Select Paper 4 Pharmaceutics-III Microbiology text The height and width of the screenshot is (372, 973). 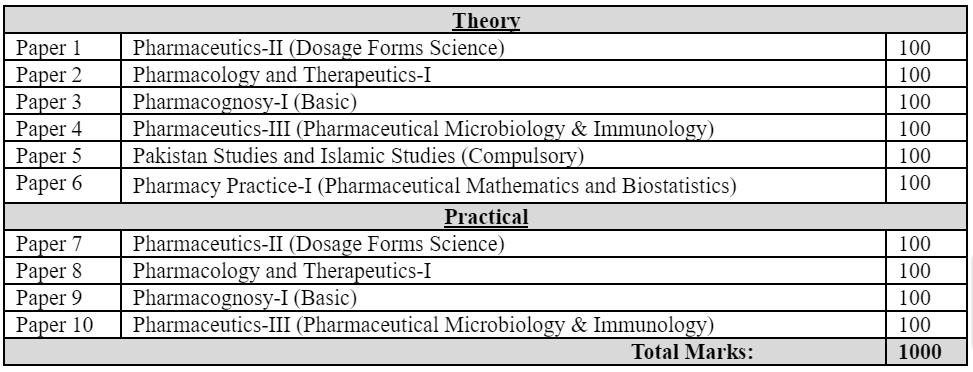pyautogui.click(x=423, y=129)
